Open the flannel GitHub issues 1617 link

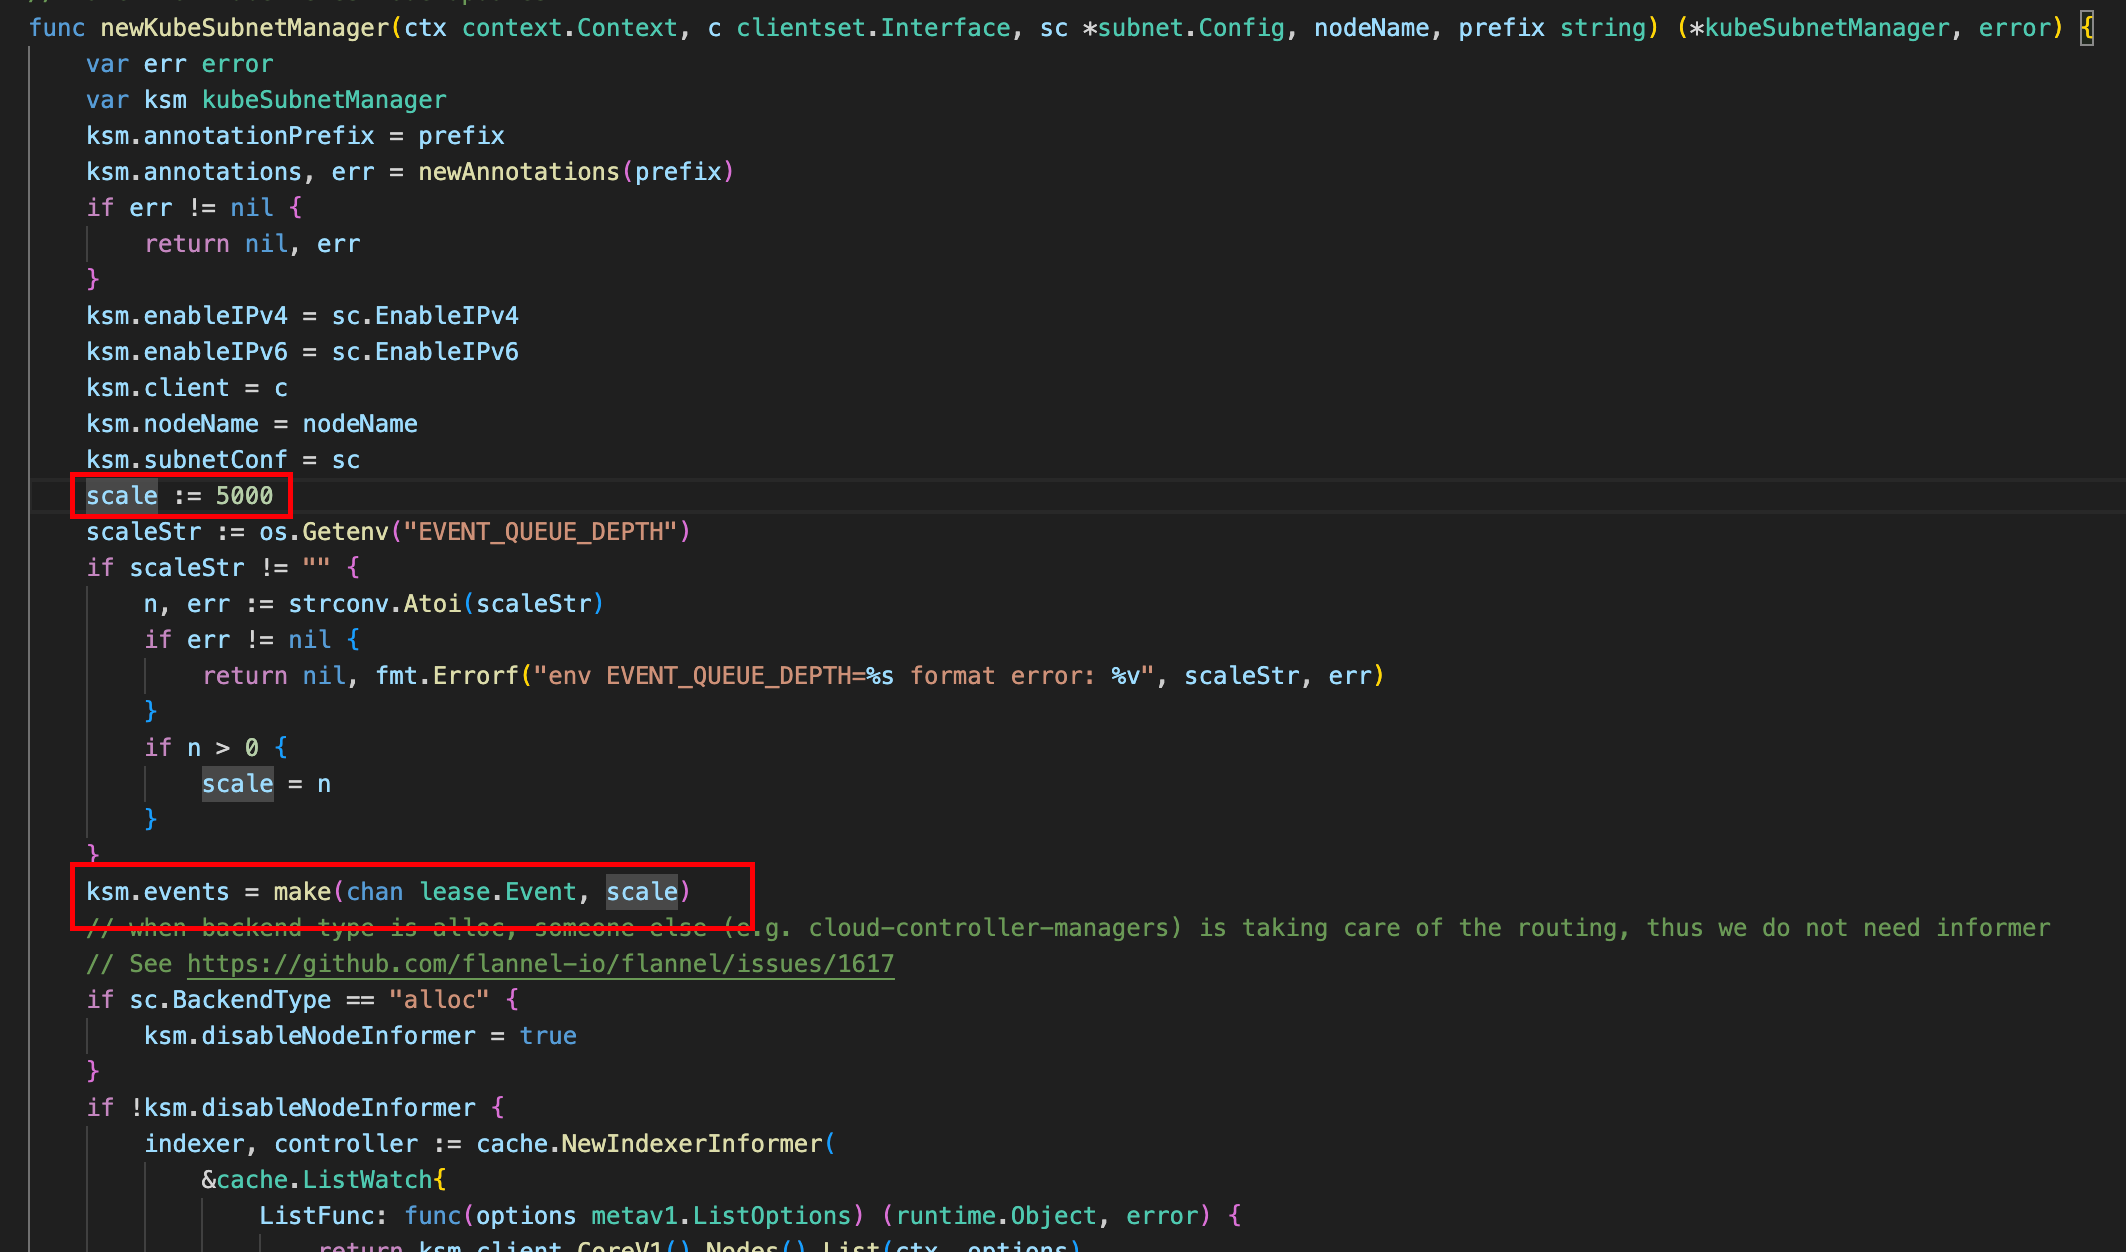[540, 964]
